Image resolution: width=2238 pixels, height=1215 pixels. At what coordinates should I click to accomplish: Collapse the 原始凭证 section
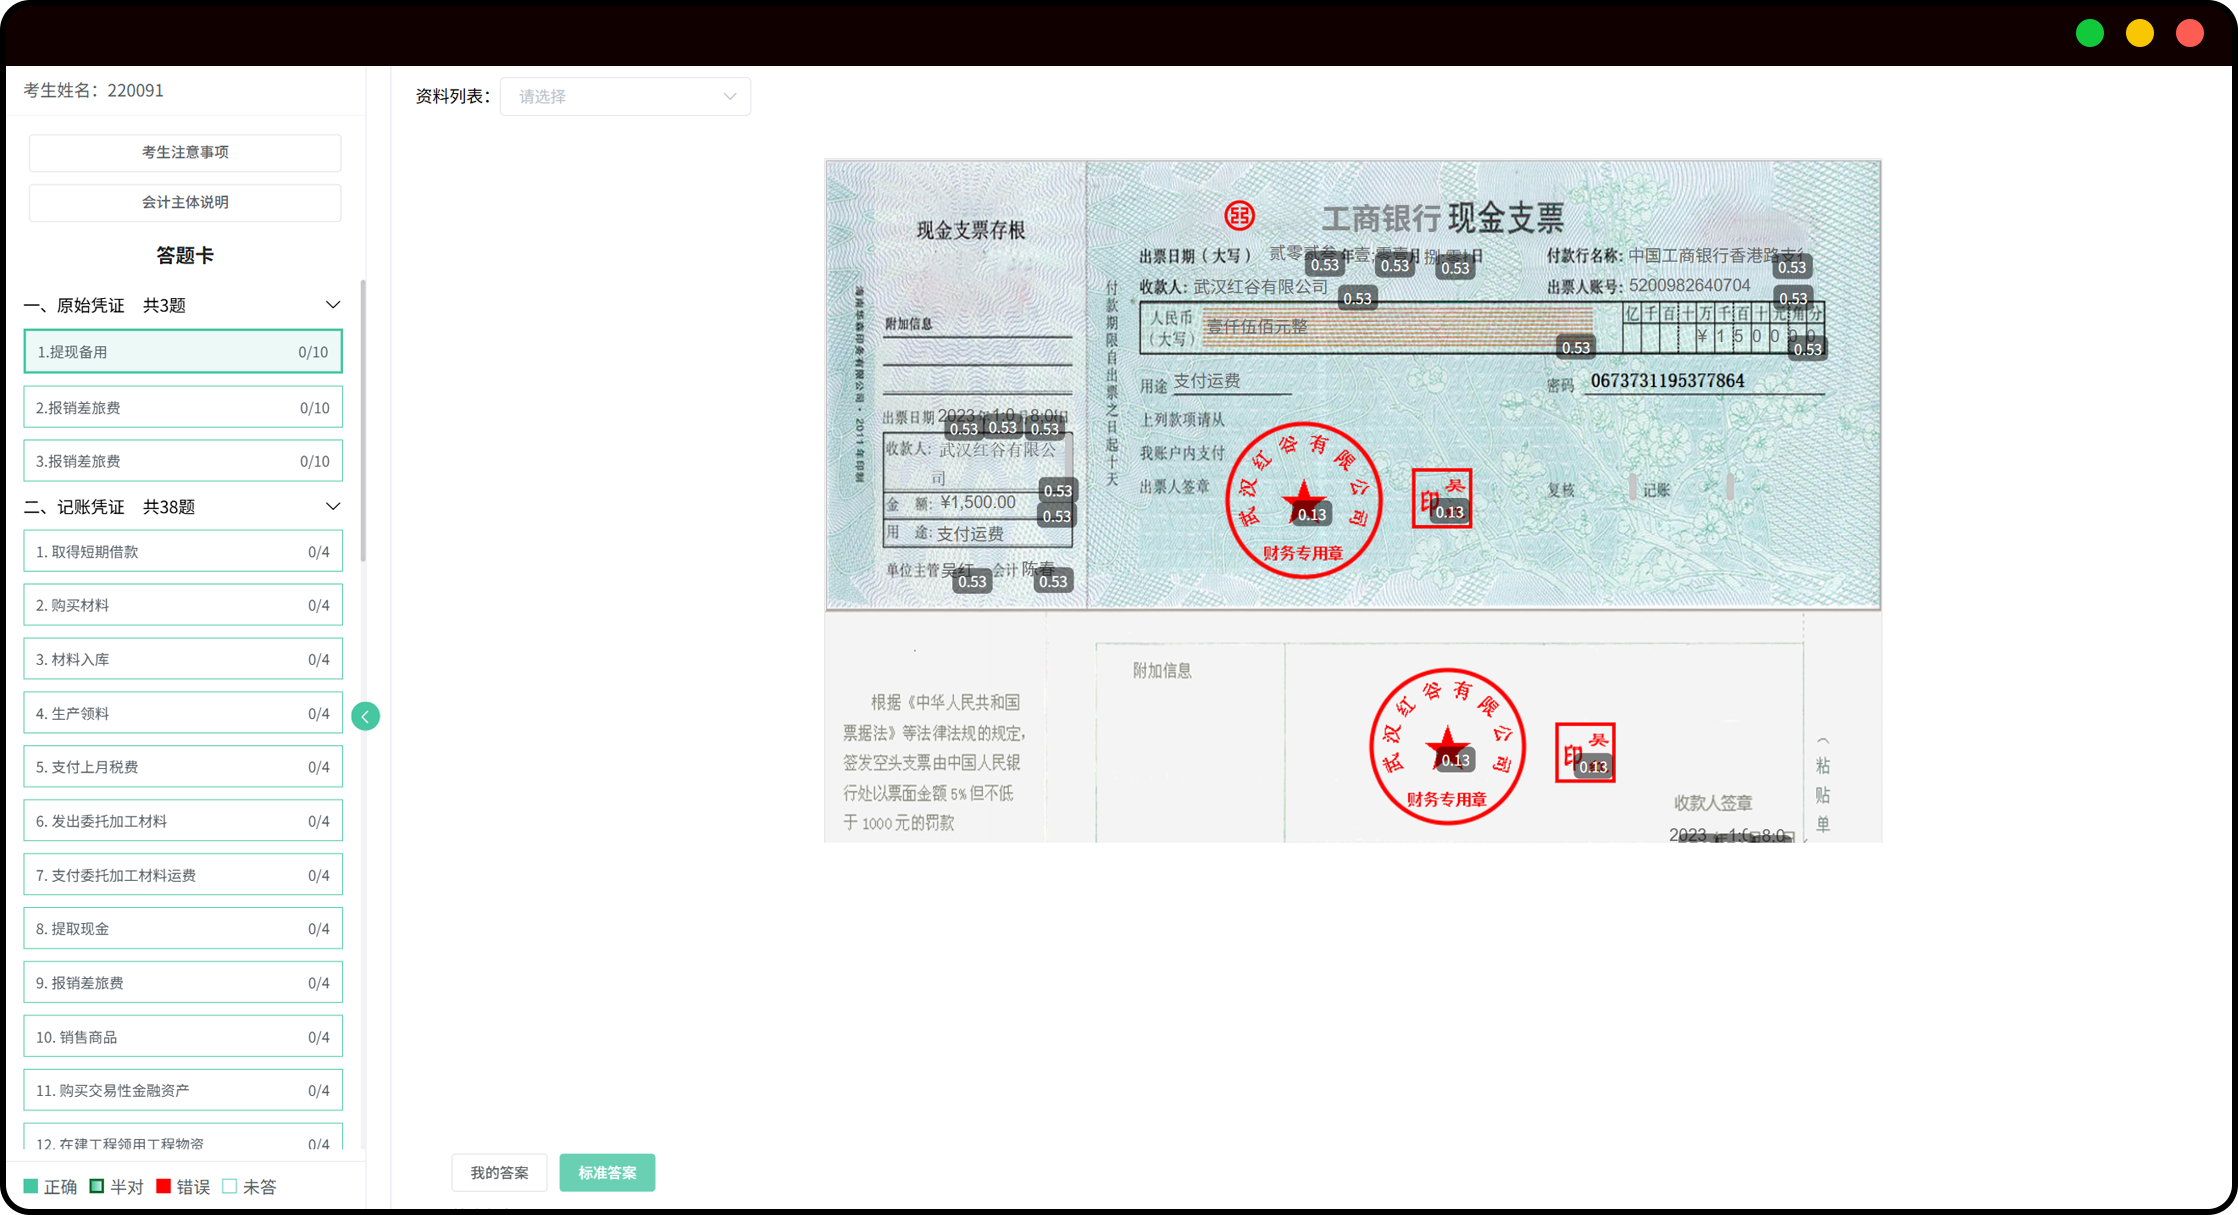(333, 305)
